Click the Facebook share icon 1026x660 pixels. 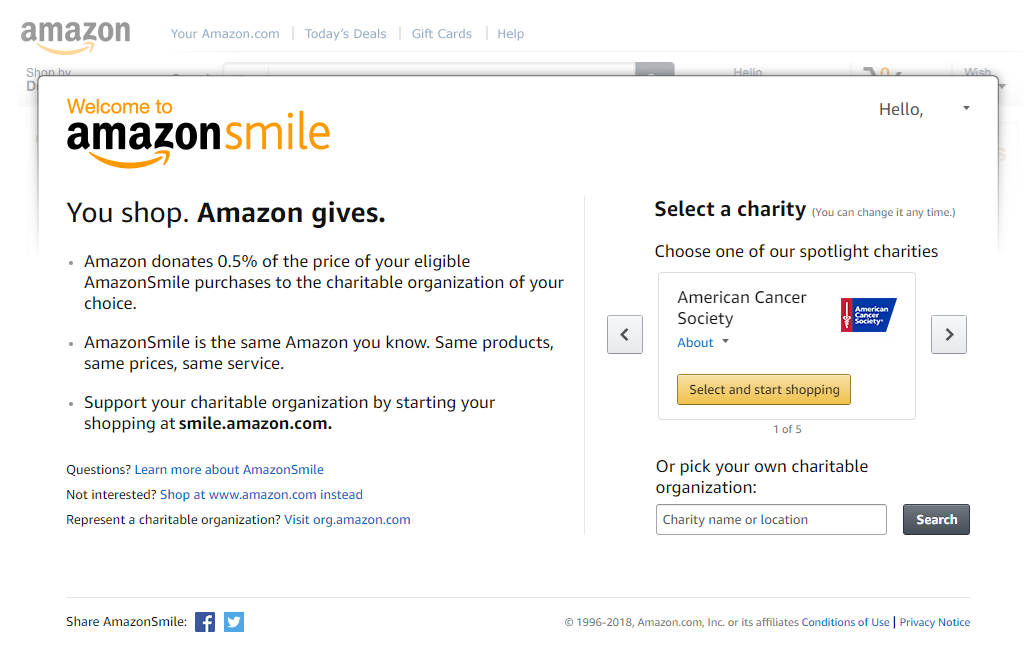pos(205,622)
